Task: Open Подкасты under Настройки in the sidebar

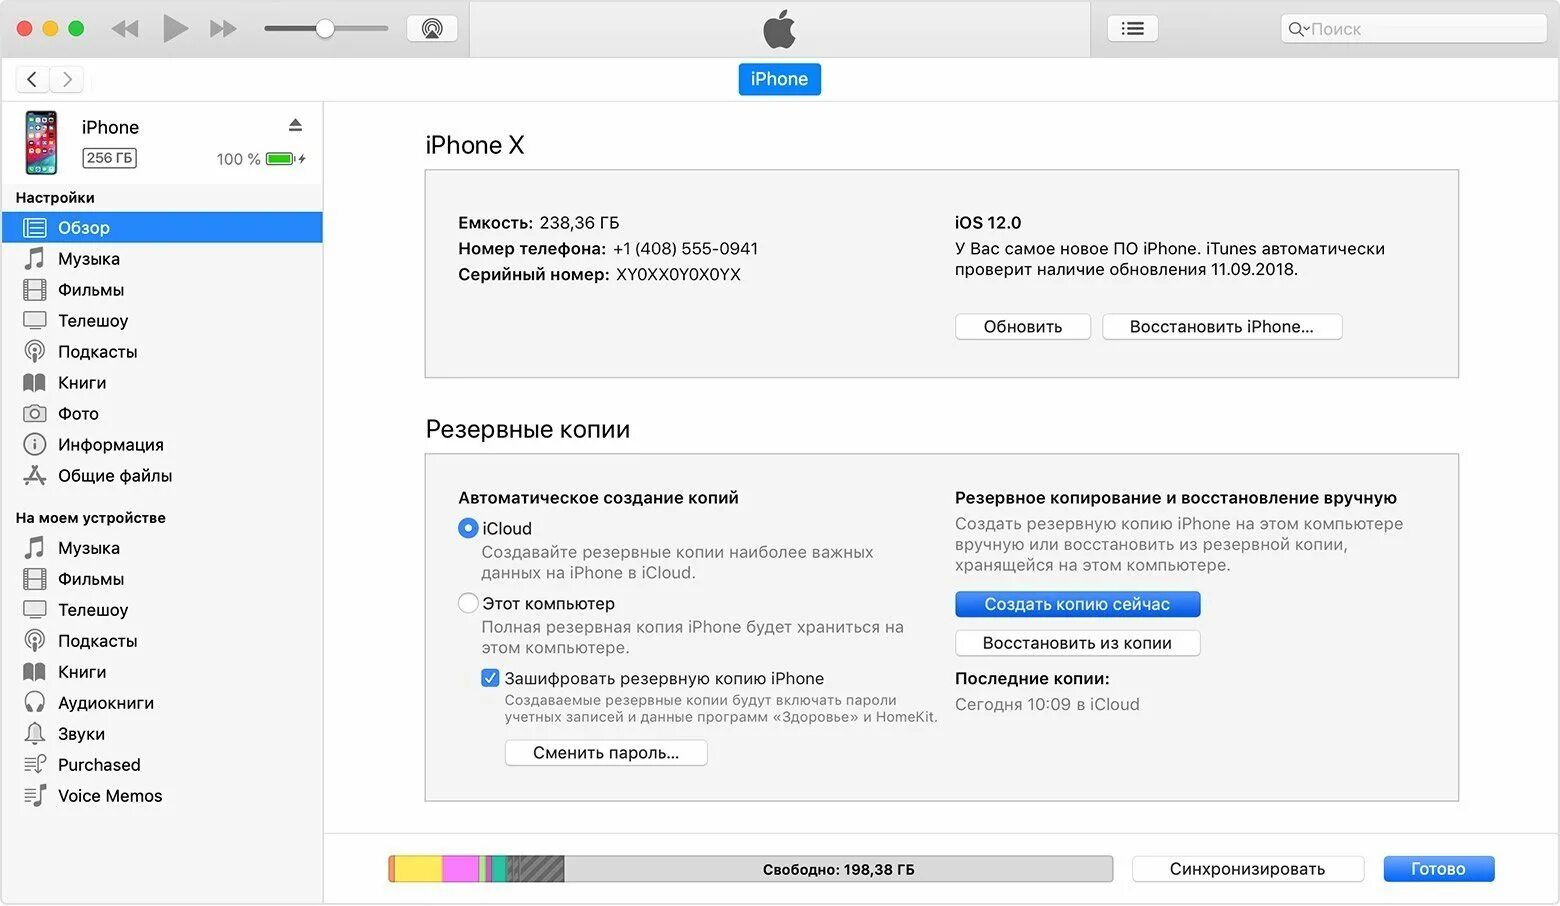Action: [x=97, y=352]
